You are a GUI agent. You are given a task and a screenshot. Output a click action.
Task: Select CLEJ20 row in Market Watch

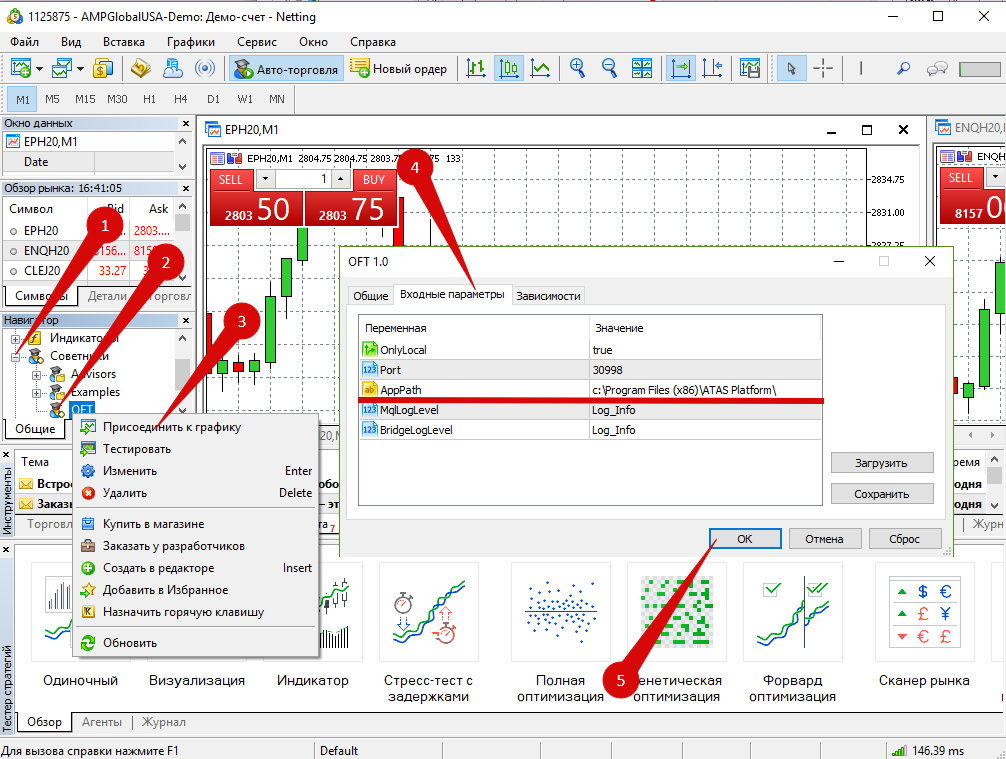pyautogui.click(x=89, y=271)
